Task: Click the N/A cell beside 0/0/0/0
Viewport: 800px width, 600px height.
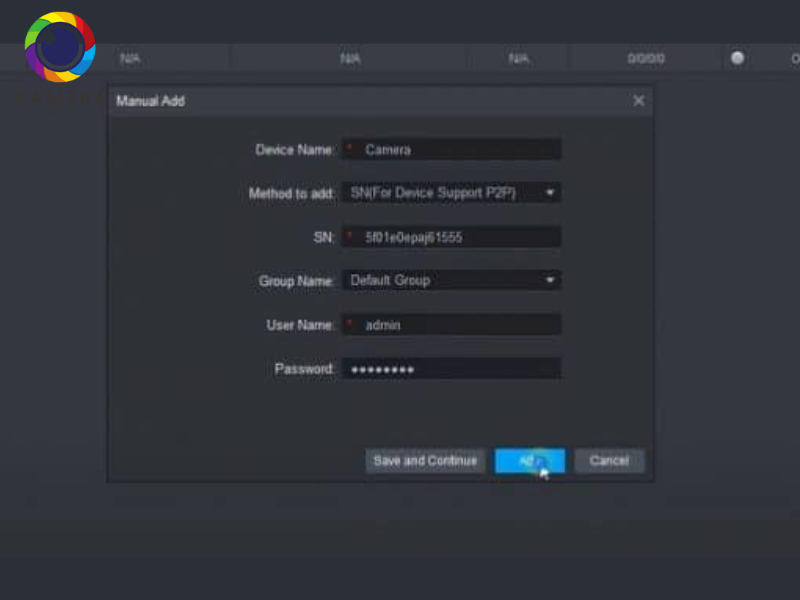Action: pyautogui.click(x=519, y=59)
